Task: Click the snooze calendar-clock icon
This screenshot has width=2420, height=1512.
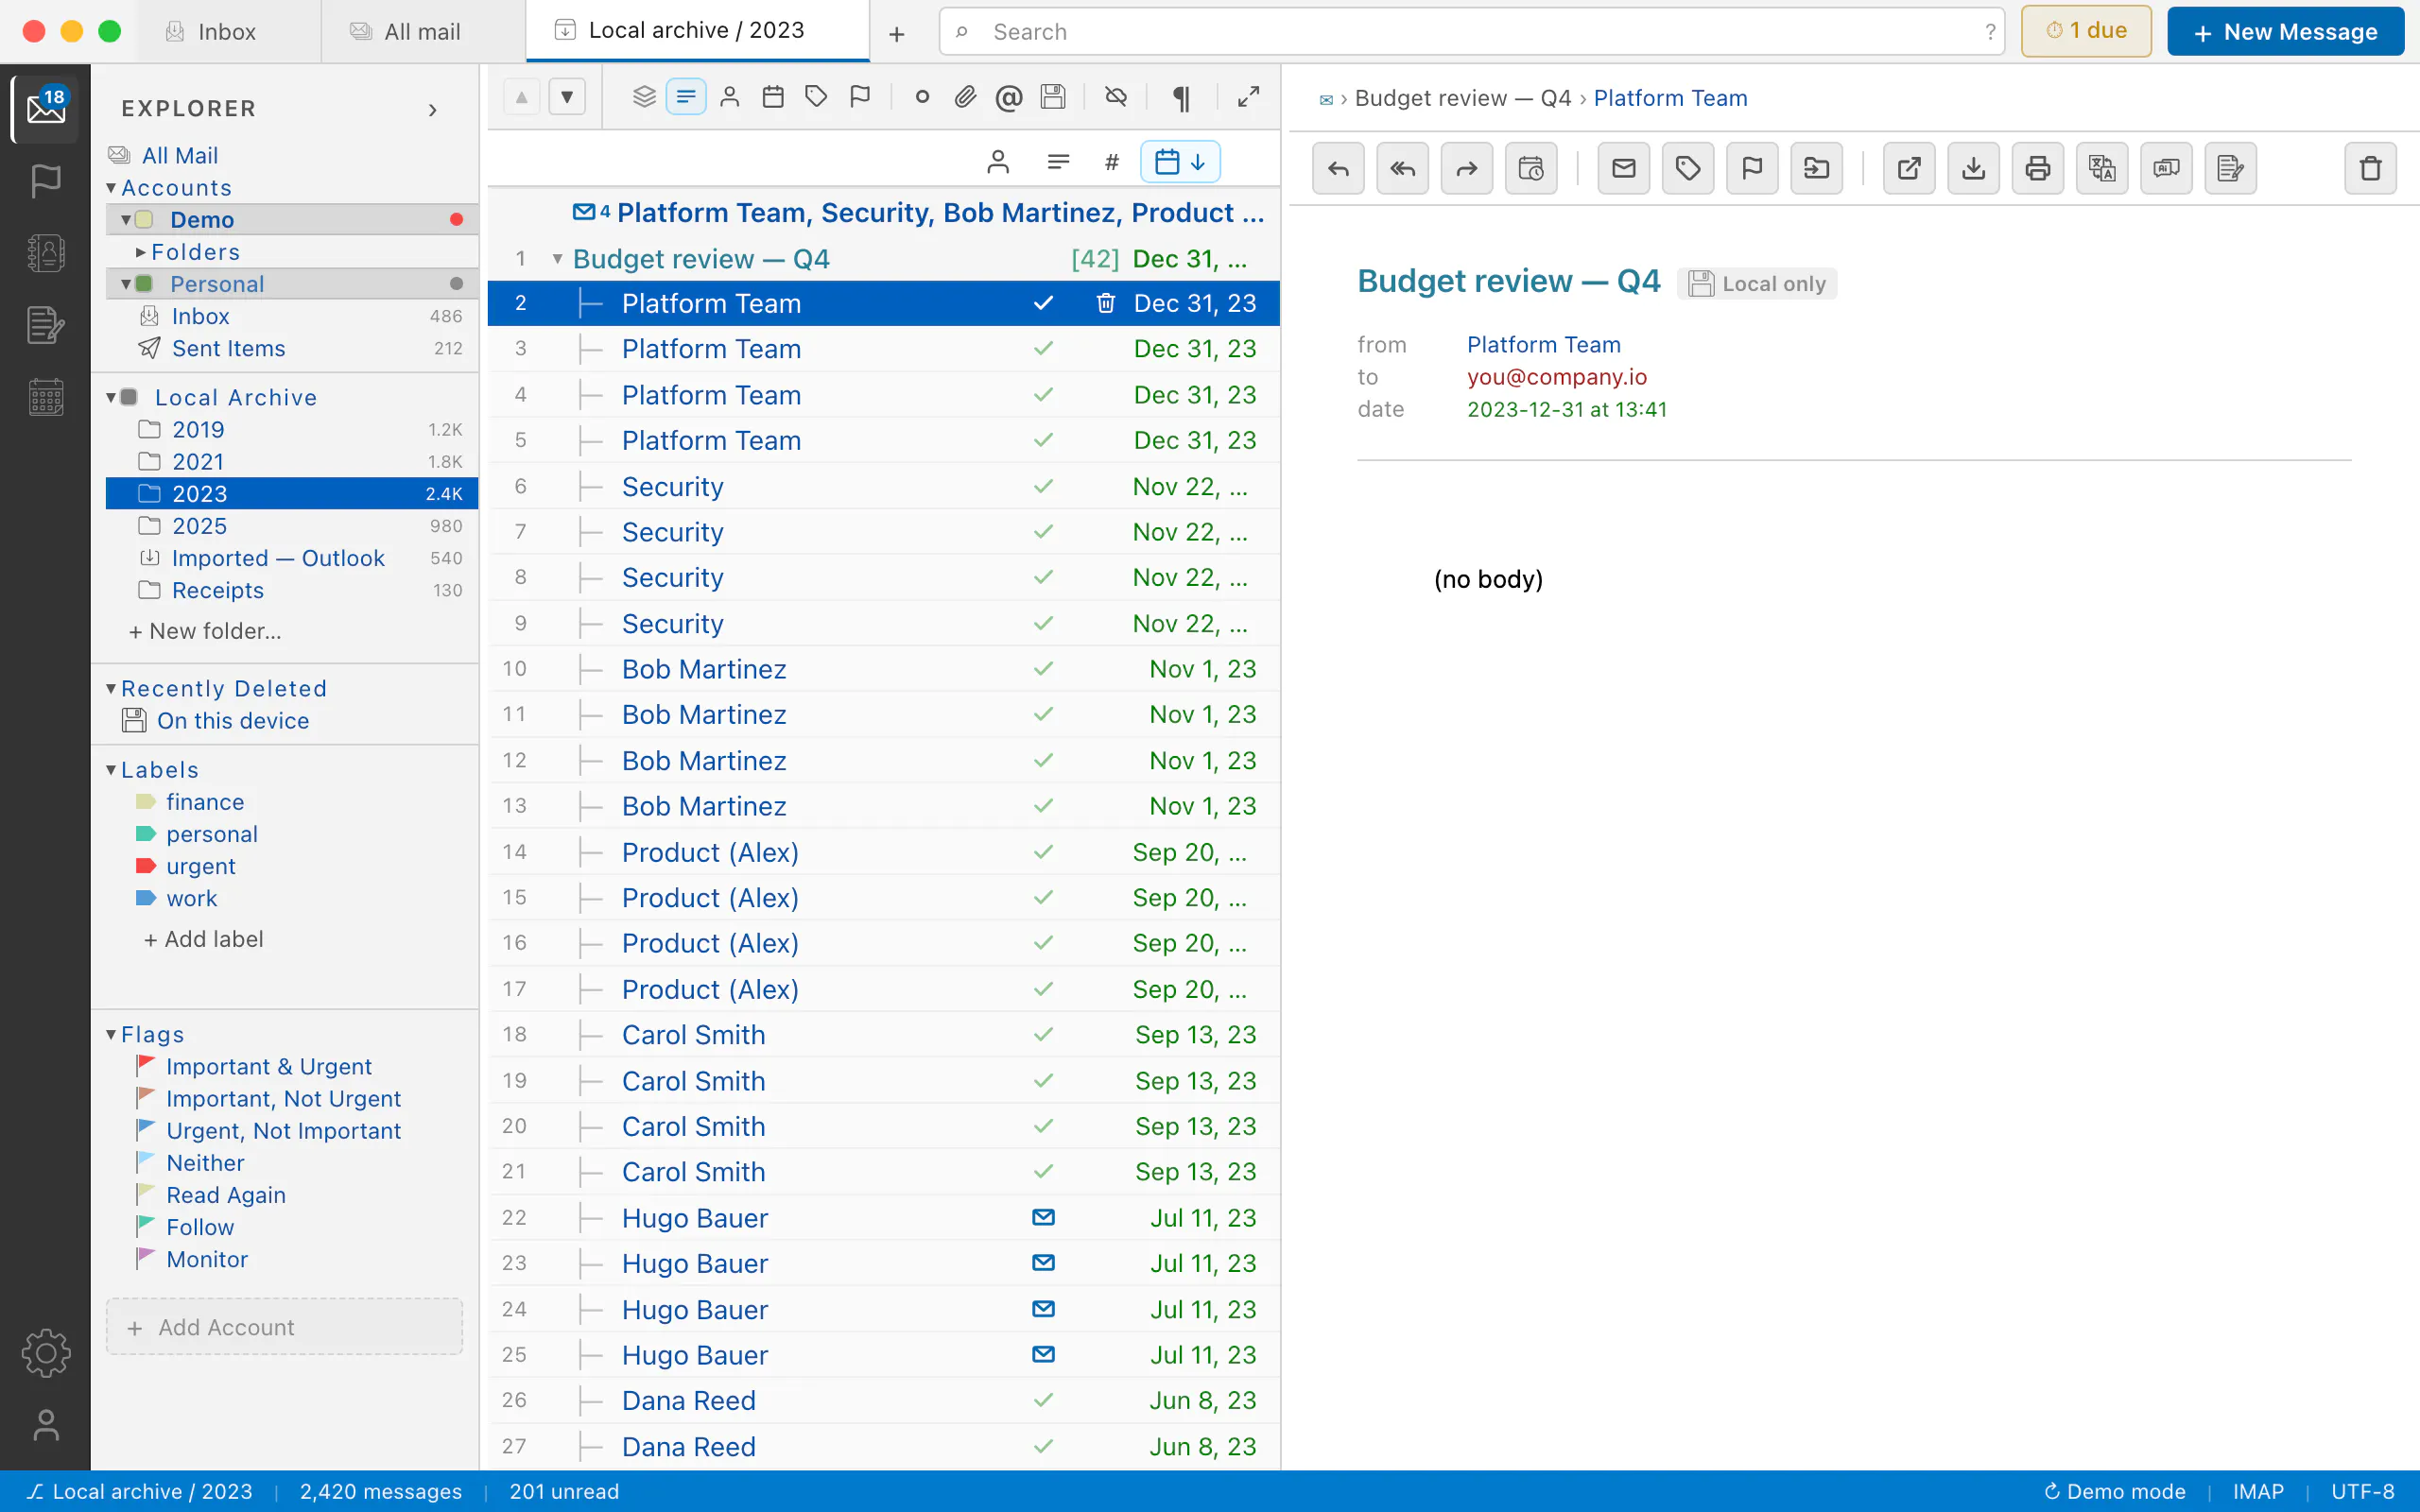Action: coord(1531,168)
